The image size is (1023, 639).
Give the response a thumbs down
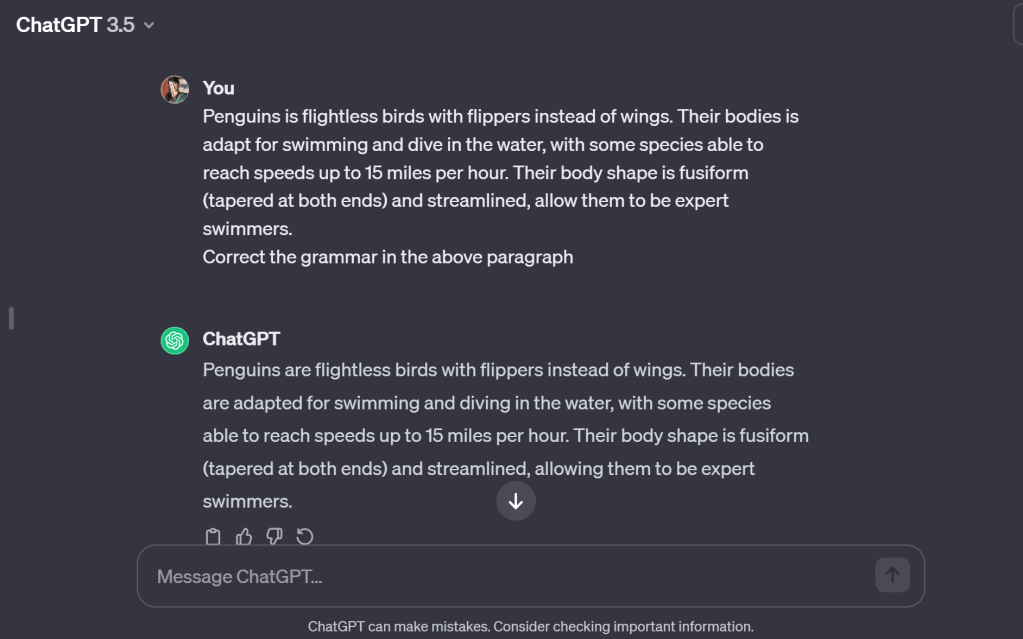[x=275, y=537]
